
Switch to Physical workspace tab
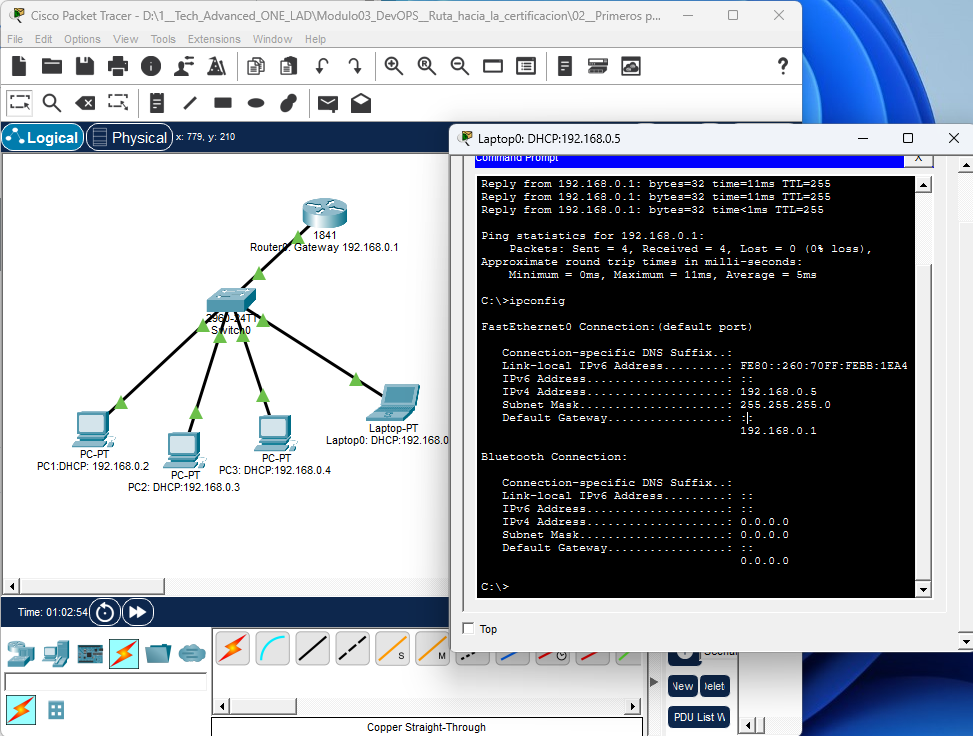(130, 137)
